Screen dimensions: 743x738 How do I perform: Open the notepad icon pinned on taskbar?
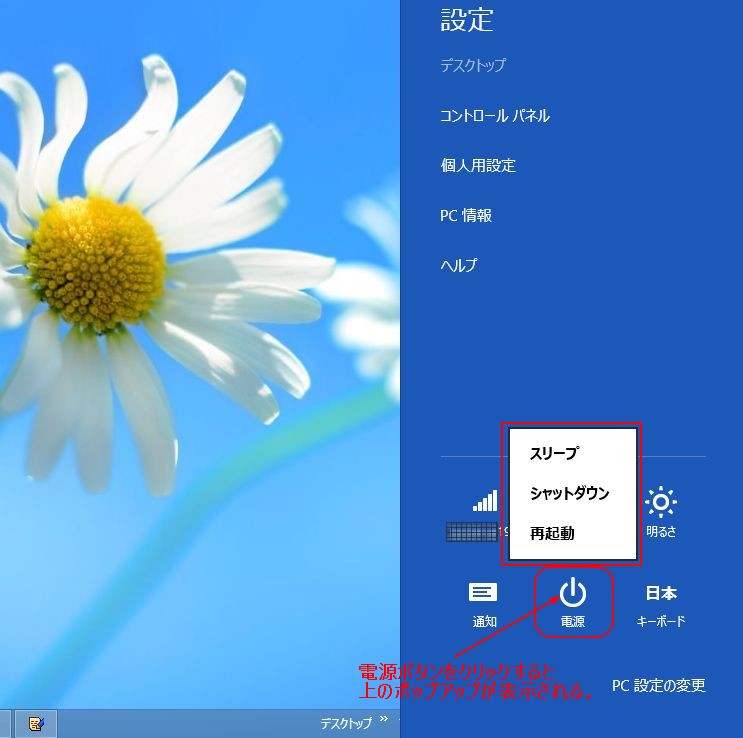click(34, 723)
